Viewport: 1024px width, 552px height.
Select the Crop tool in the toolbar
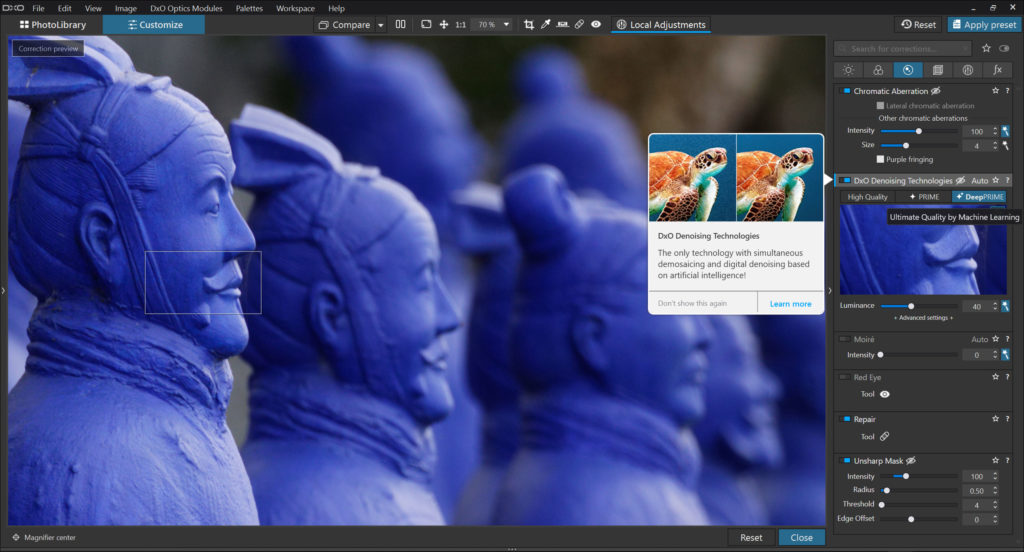tap(529, 24)
